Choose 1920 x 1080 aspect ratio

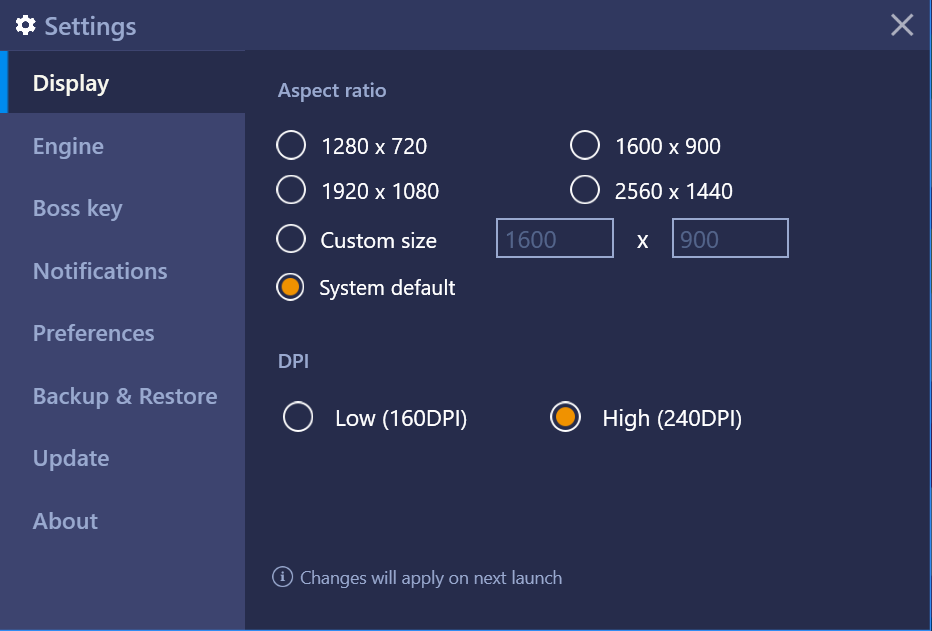click(291, 190)
